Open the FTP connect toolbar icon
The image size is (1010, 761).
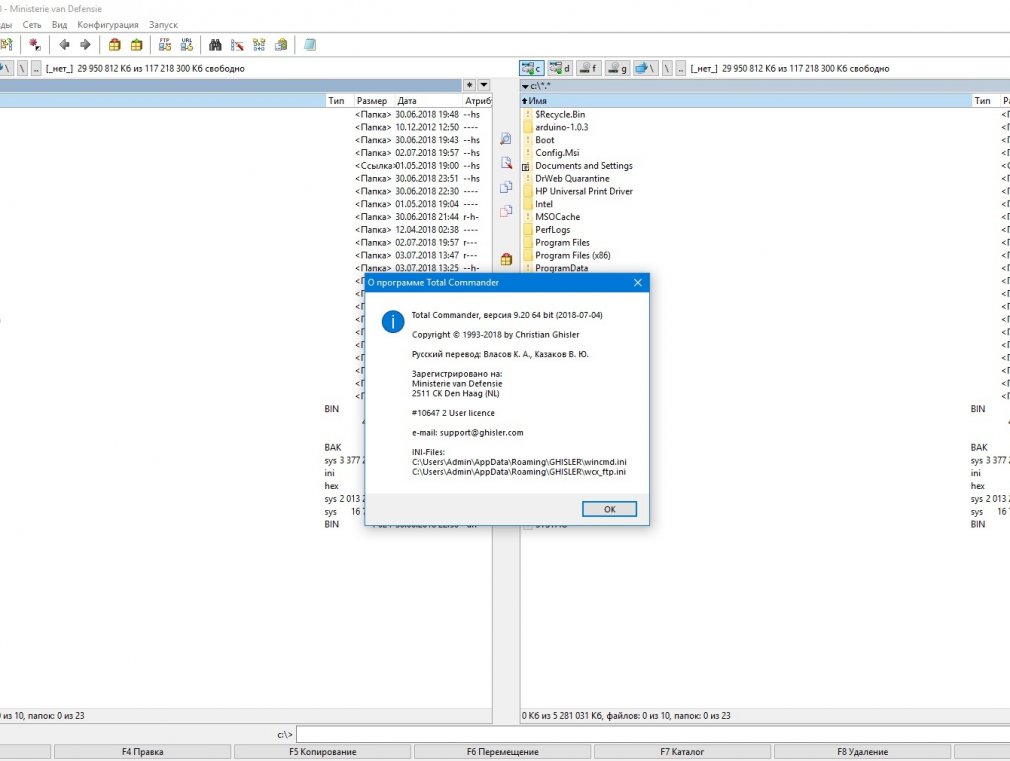pyautogui.click(x=165, y=44)
